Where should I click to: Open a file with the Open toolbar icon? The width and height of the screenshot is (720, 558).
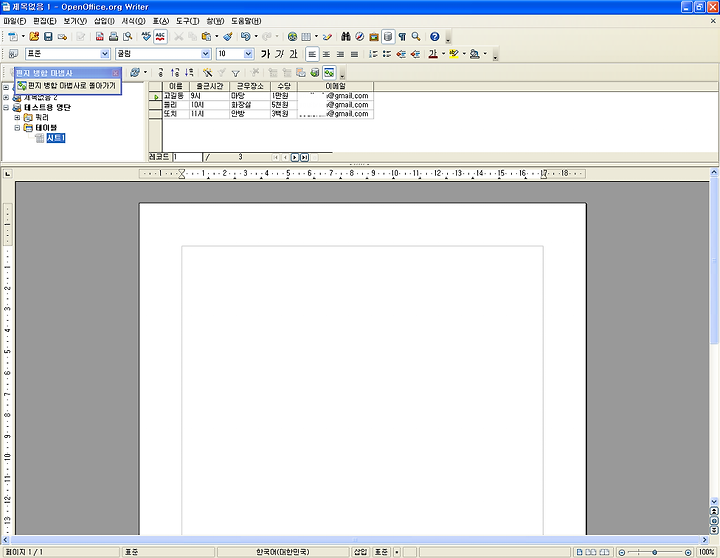tap(34, 37)
